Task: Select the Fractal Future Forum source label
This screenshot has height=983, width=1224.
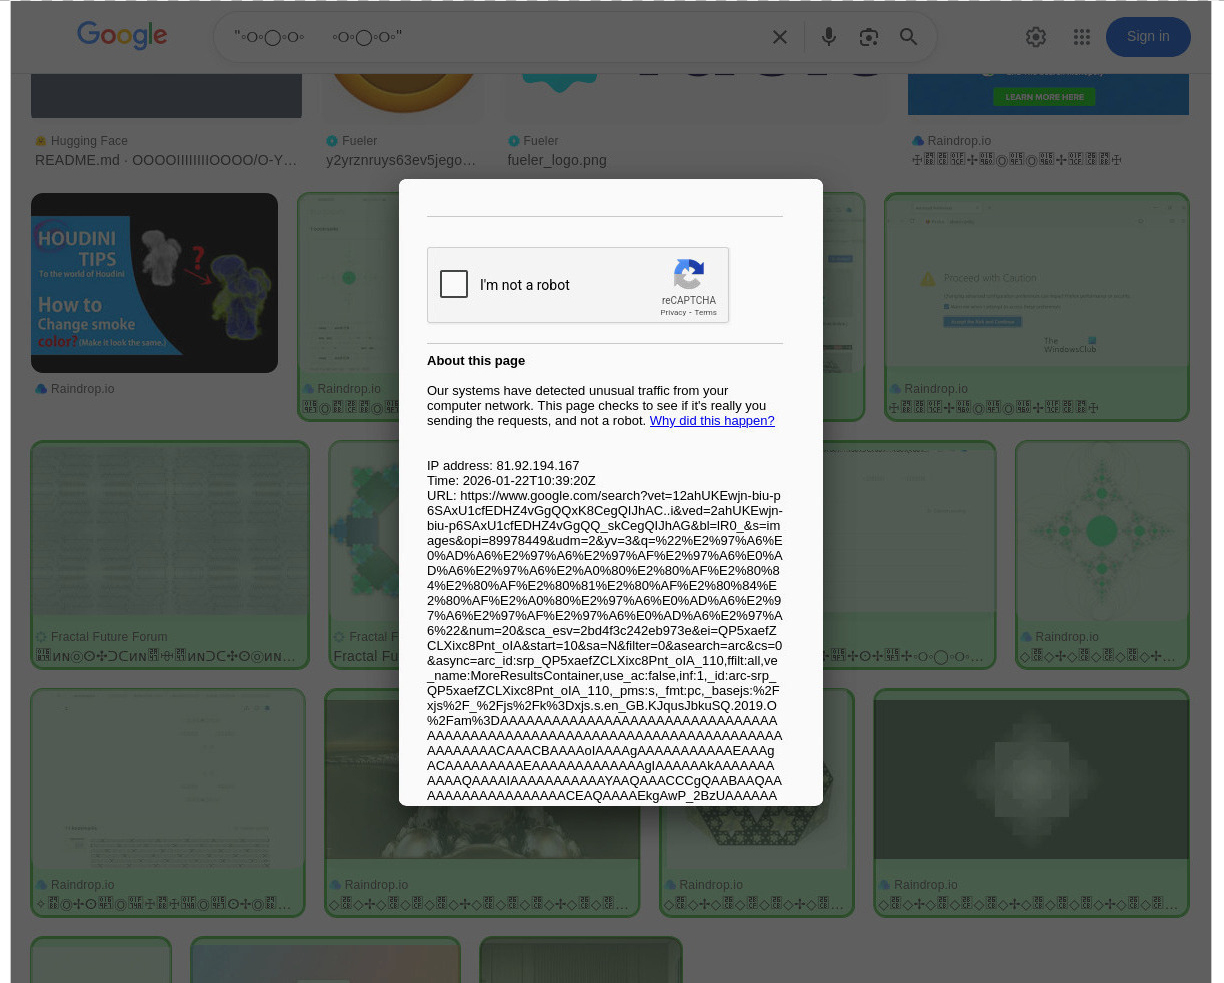Action: [109, 637]
